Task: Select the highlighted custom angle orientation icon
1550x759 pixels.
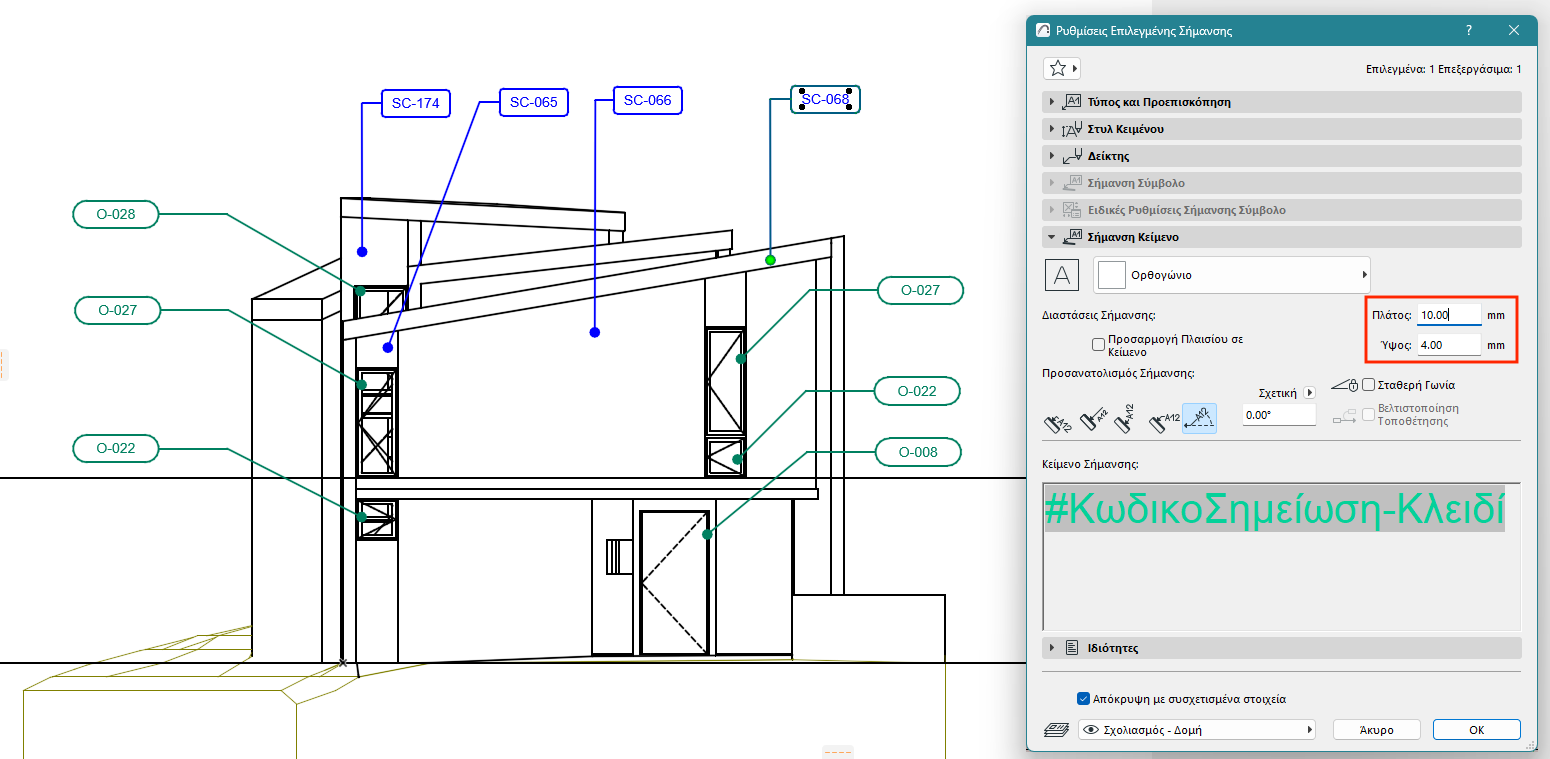Action: [x=1199, y=419]
